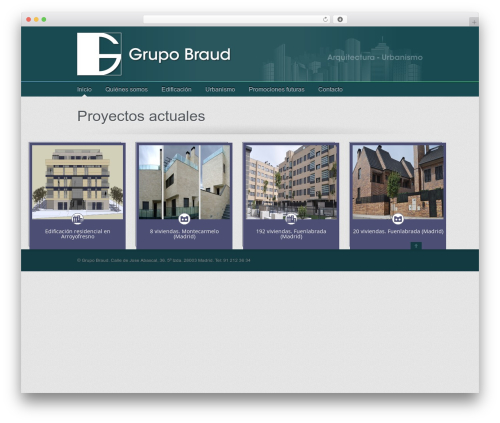Open the Urbanismo menu item
This screenshot has height=423, width=500.
[x=220, y=89]
